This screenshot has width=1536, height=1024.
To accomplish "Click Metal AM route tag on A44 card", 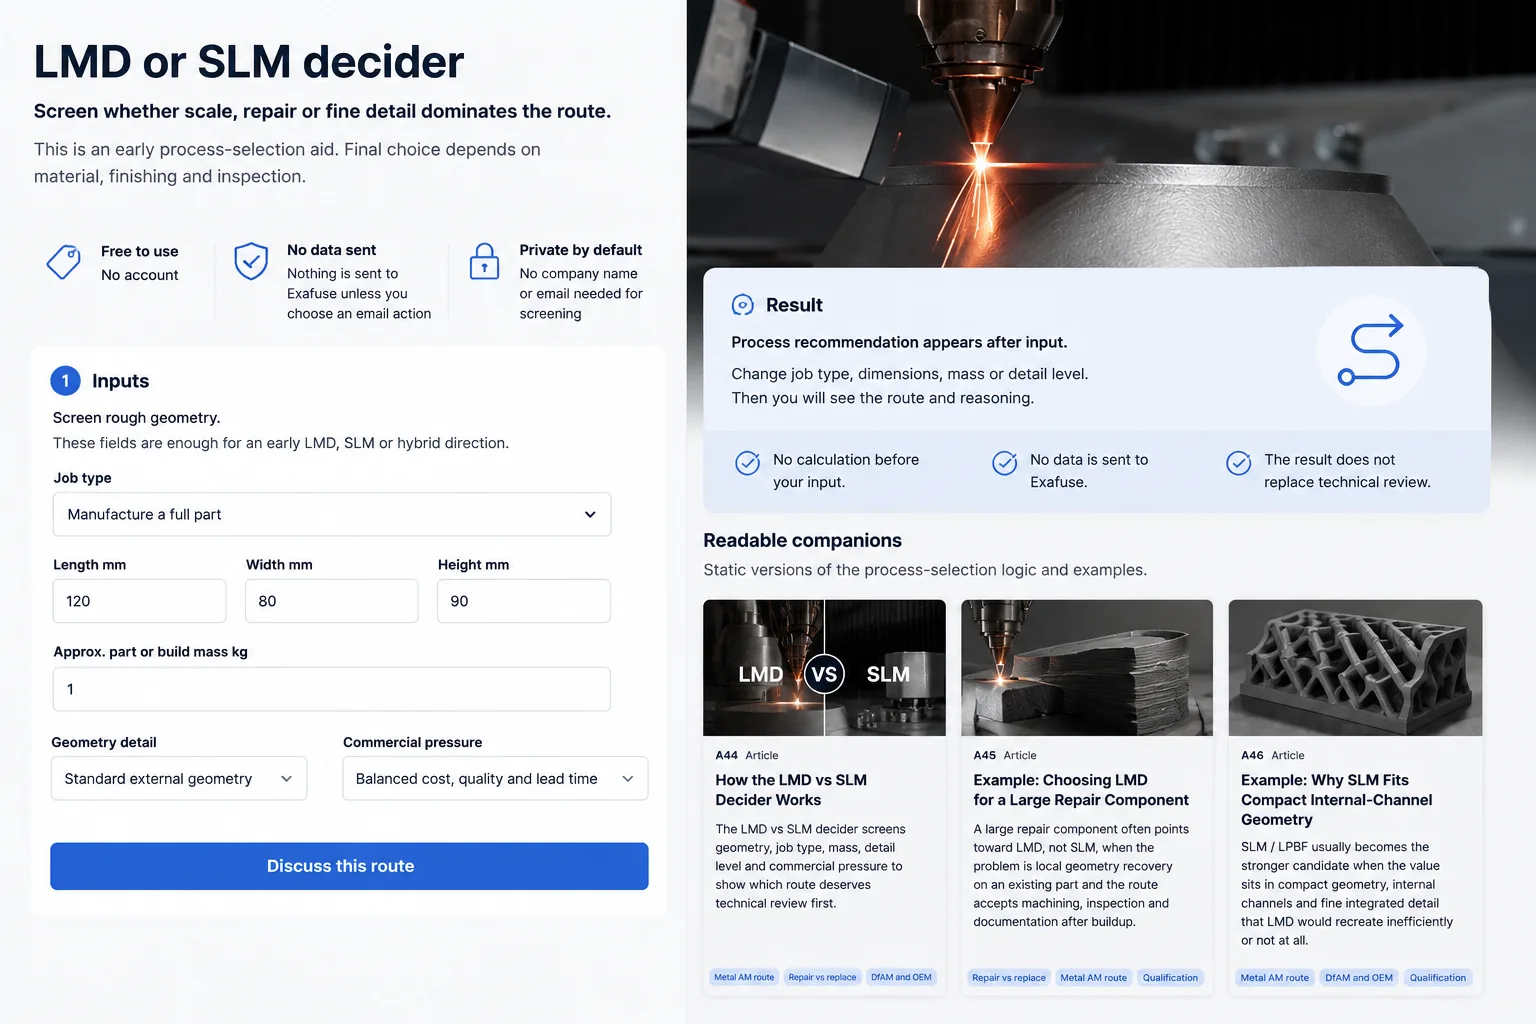I will 744,977.
